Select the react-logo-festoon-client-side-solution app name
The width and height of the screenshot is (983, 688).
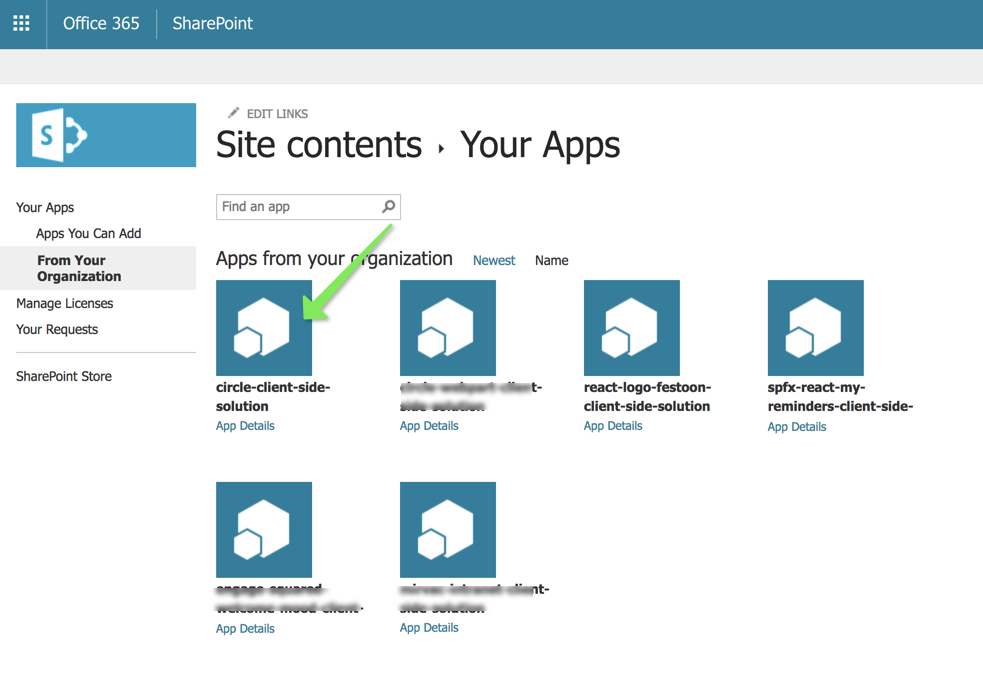[x=647, y=396]
